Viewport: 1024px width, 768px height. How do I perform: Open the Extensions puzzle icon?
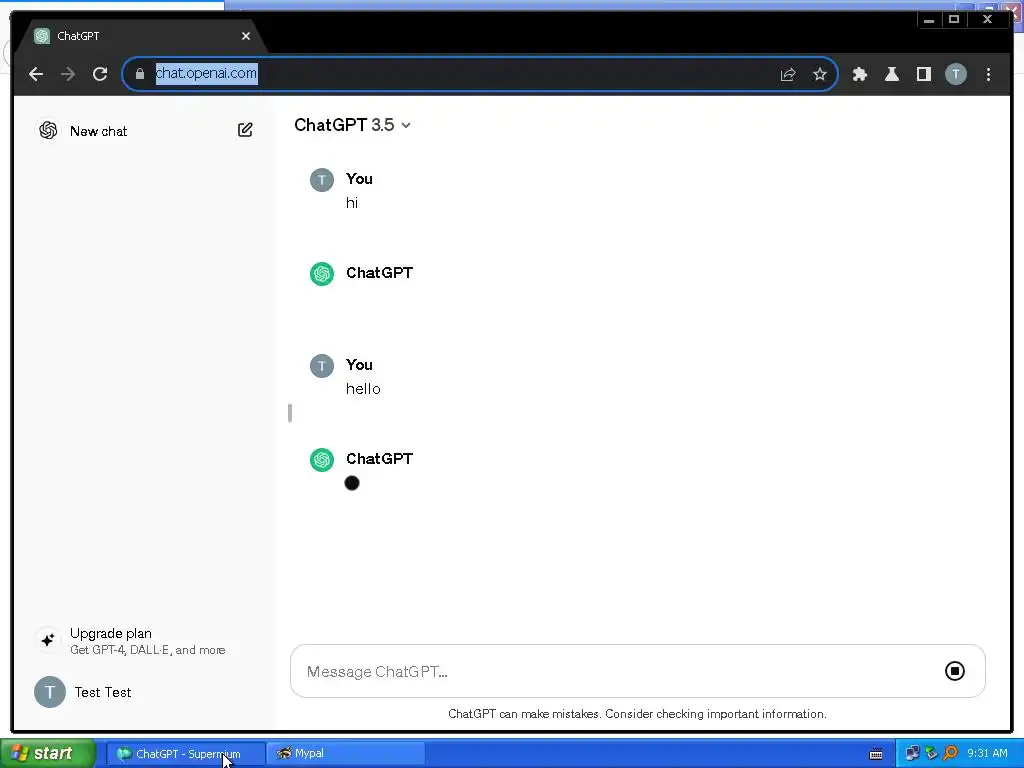[x=860, y=74]
